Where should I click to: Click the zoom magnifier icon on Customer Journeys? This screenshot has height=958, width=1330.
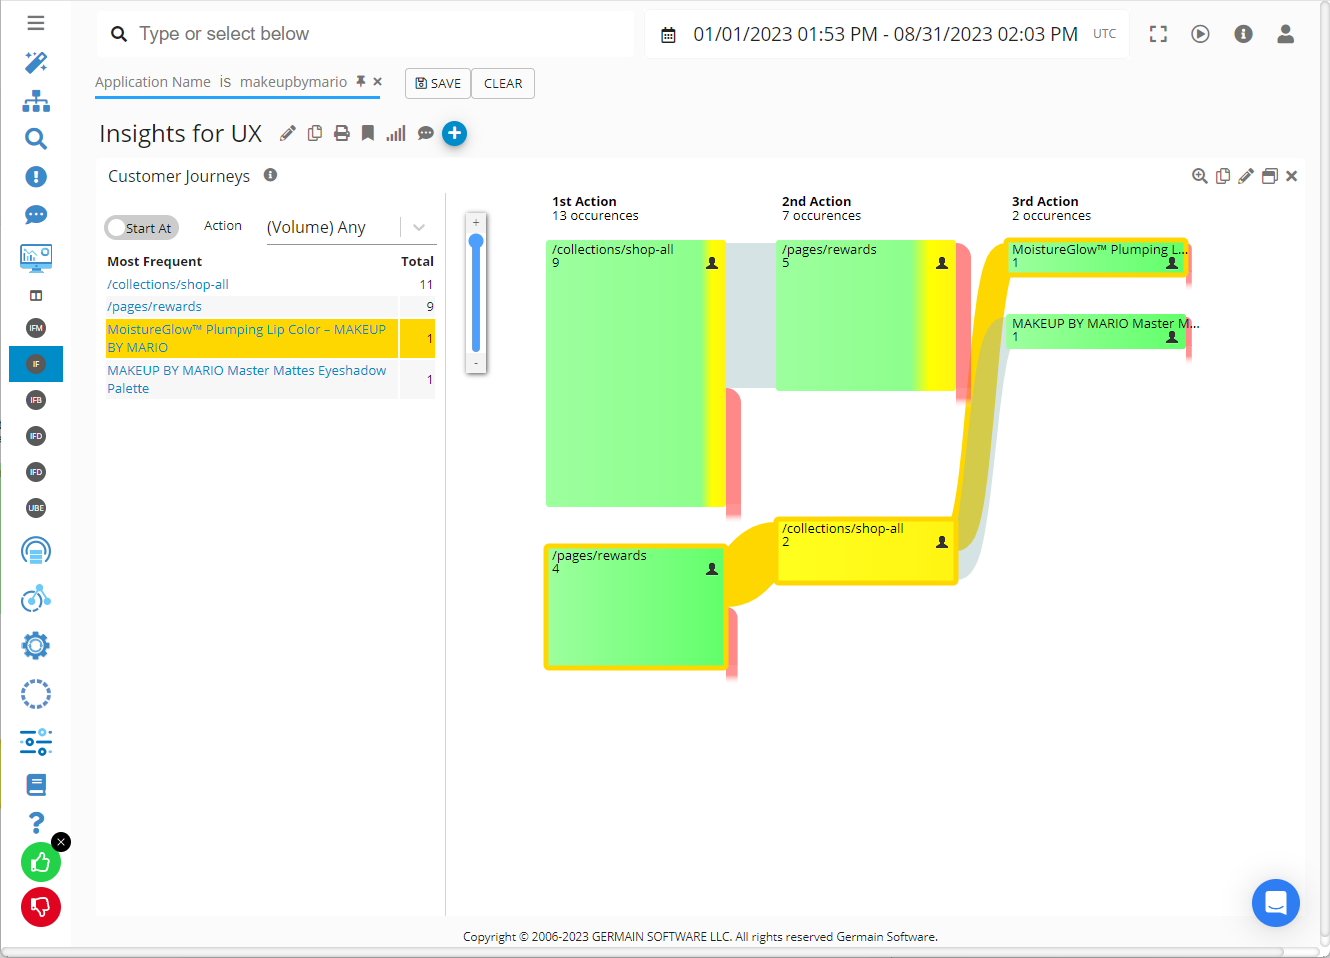1199,176
